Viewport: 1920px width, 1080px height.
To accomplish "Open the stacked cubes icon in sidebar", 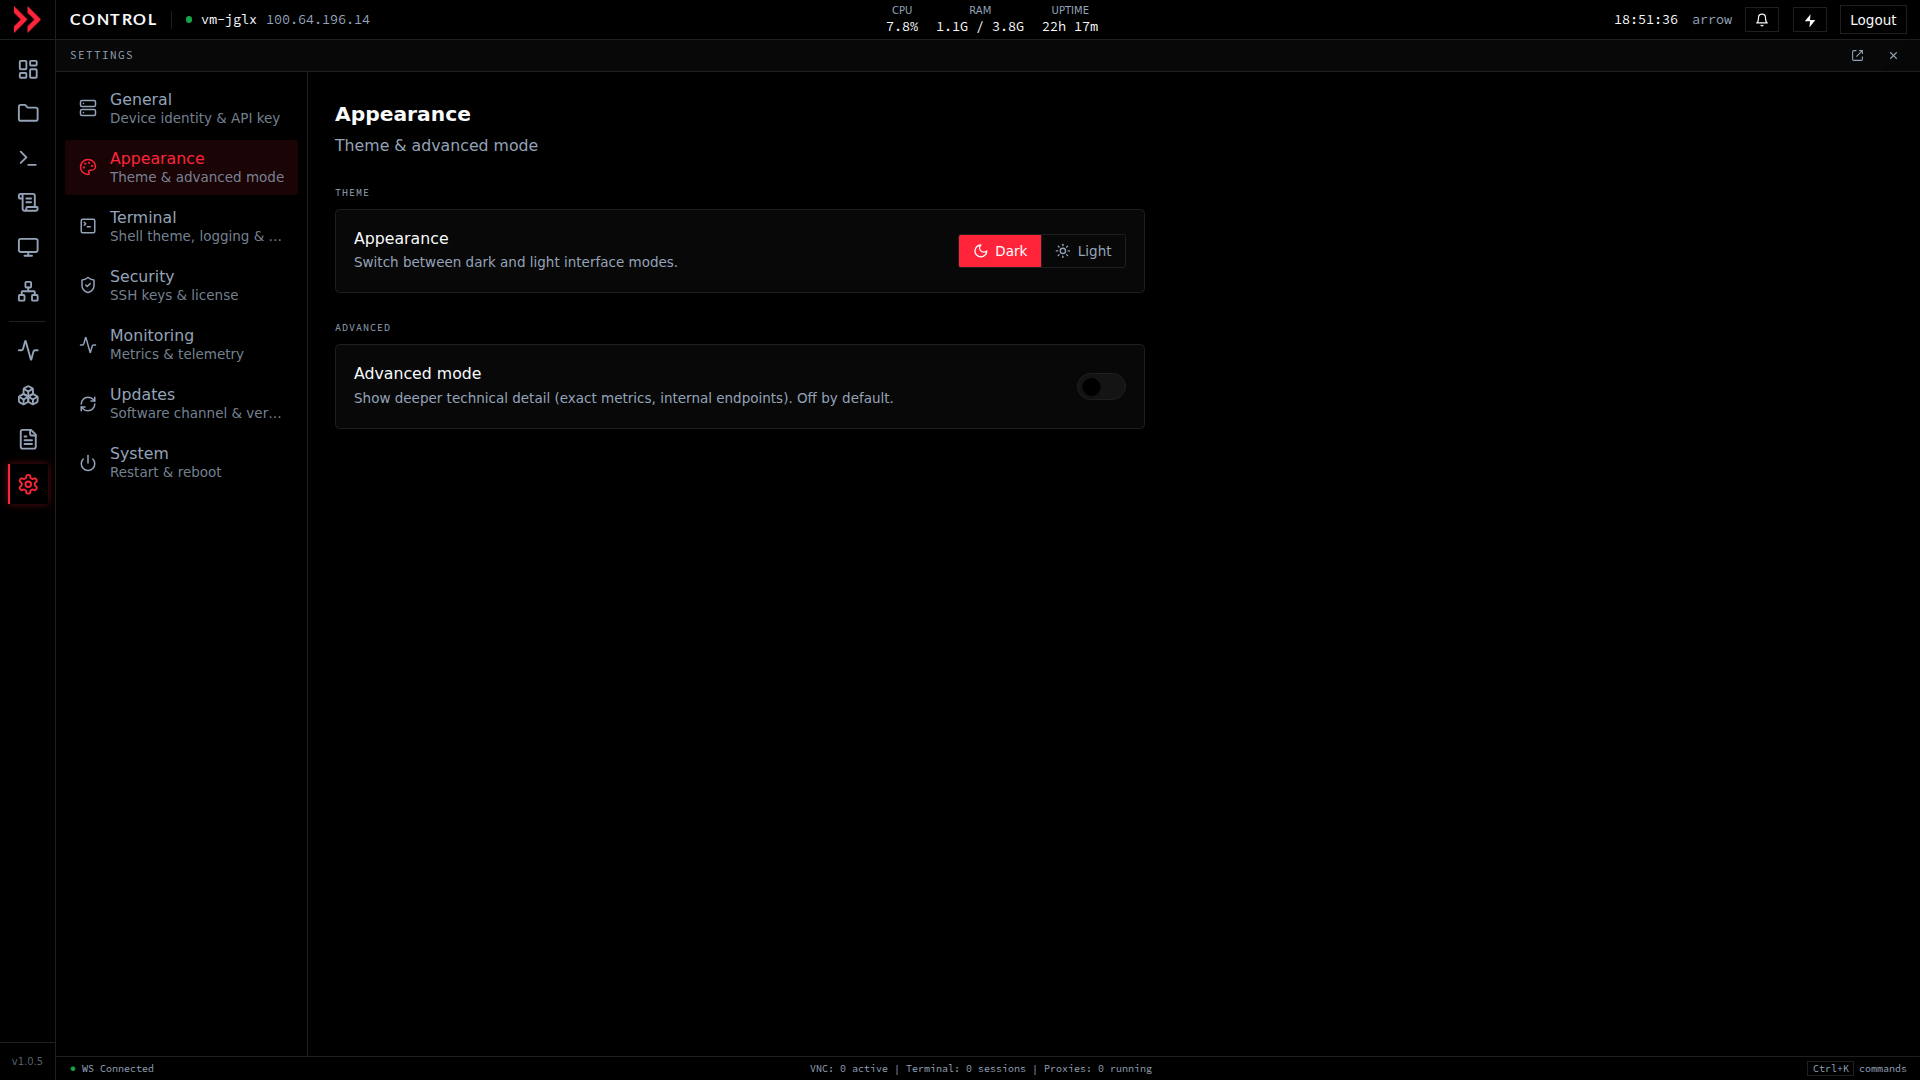I will tap(28, 395).
